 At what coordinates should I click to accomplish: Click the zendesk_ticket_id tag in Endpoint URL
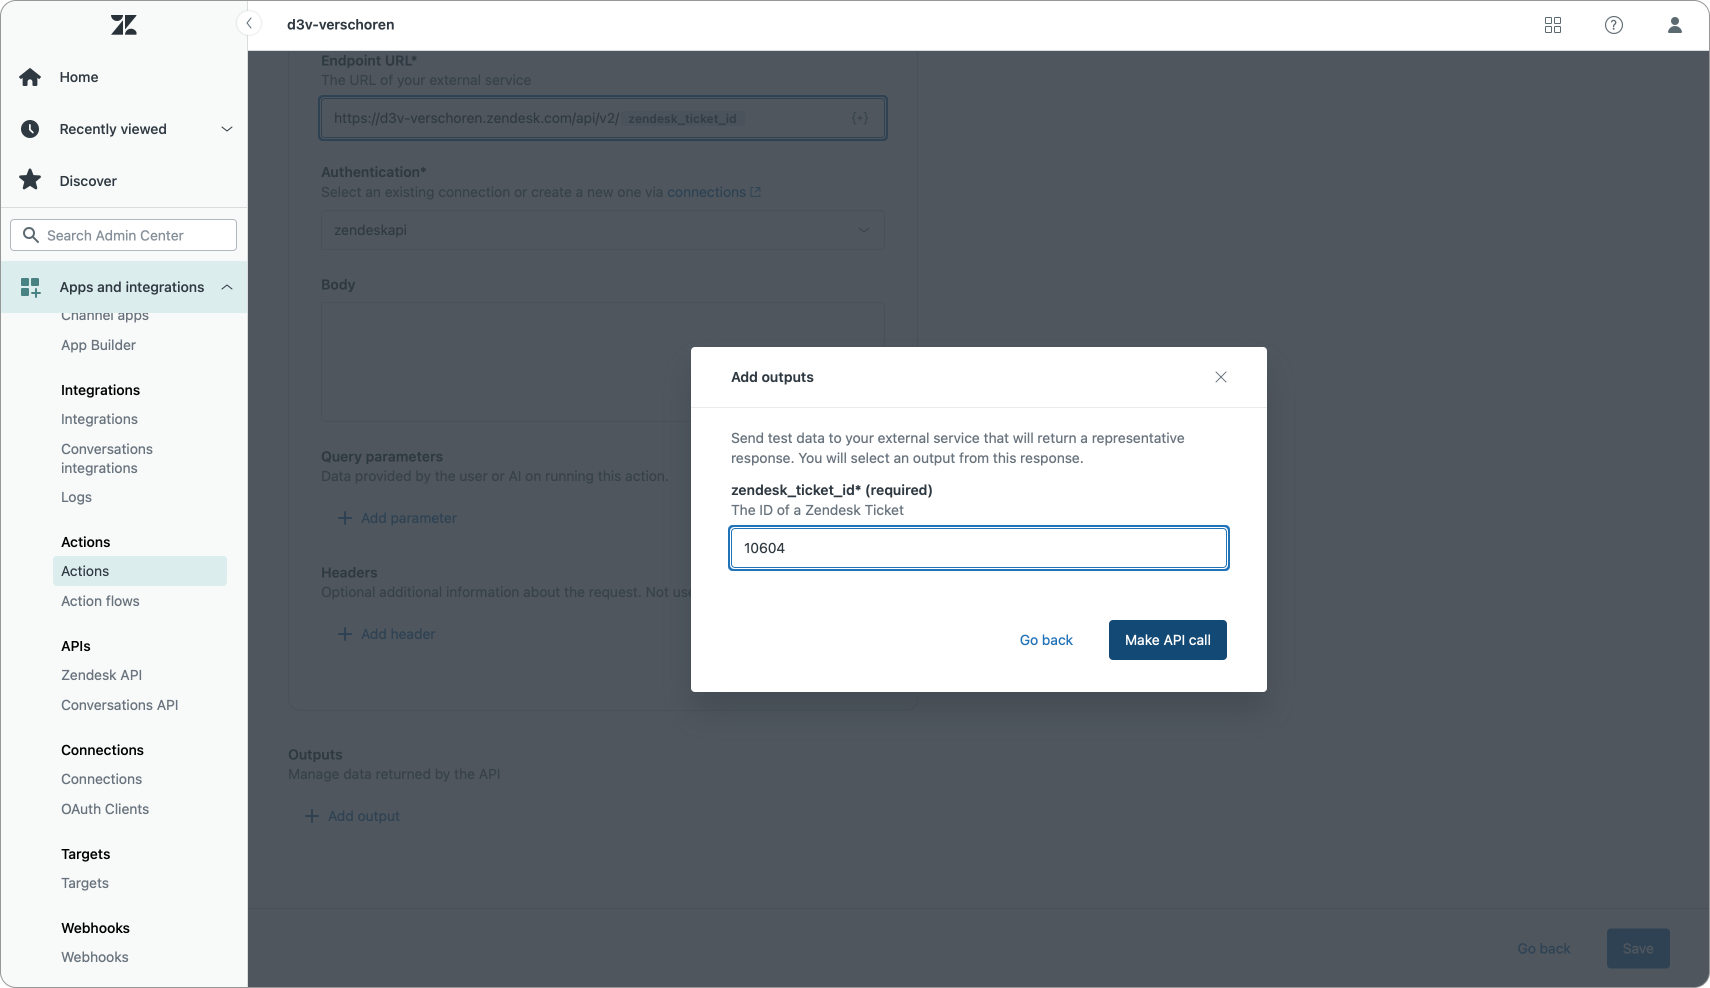[683, 118]
